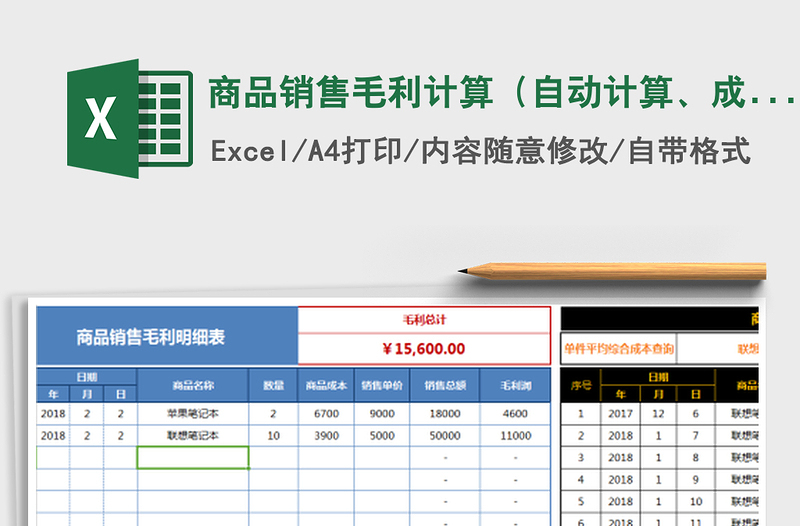Image resolution: width=800 pixels, height=526 pixels.
Task: Click the 毛利润 column header
Action: (x=515, y=386)
